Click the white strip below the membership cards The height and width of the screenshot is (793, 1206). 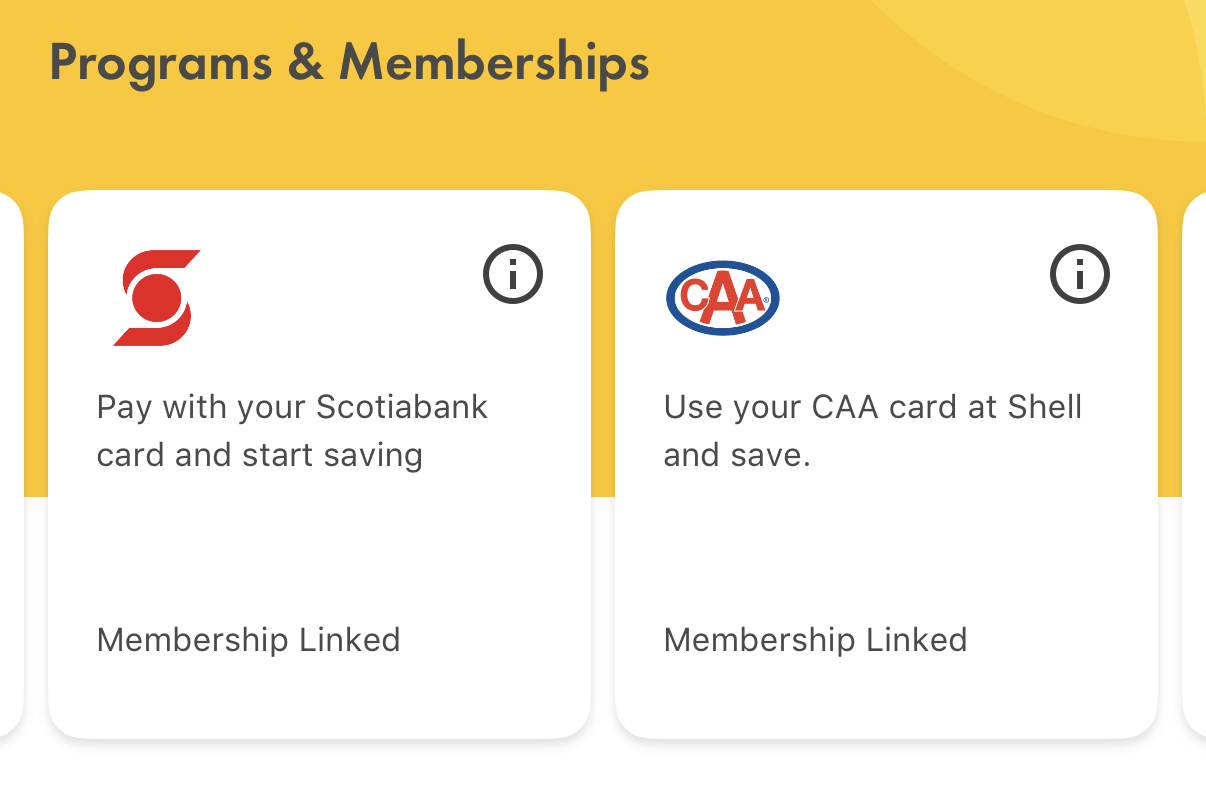click(x=603, y=768)
